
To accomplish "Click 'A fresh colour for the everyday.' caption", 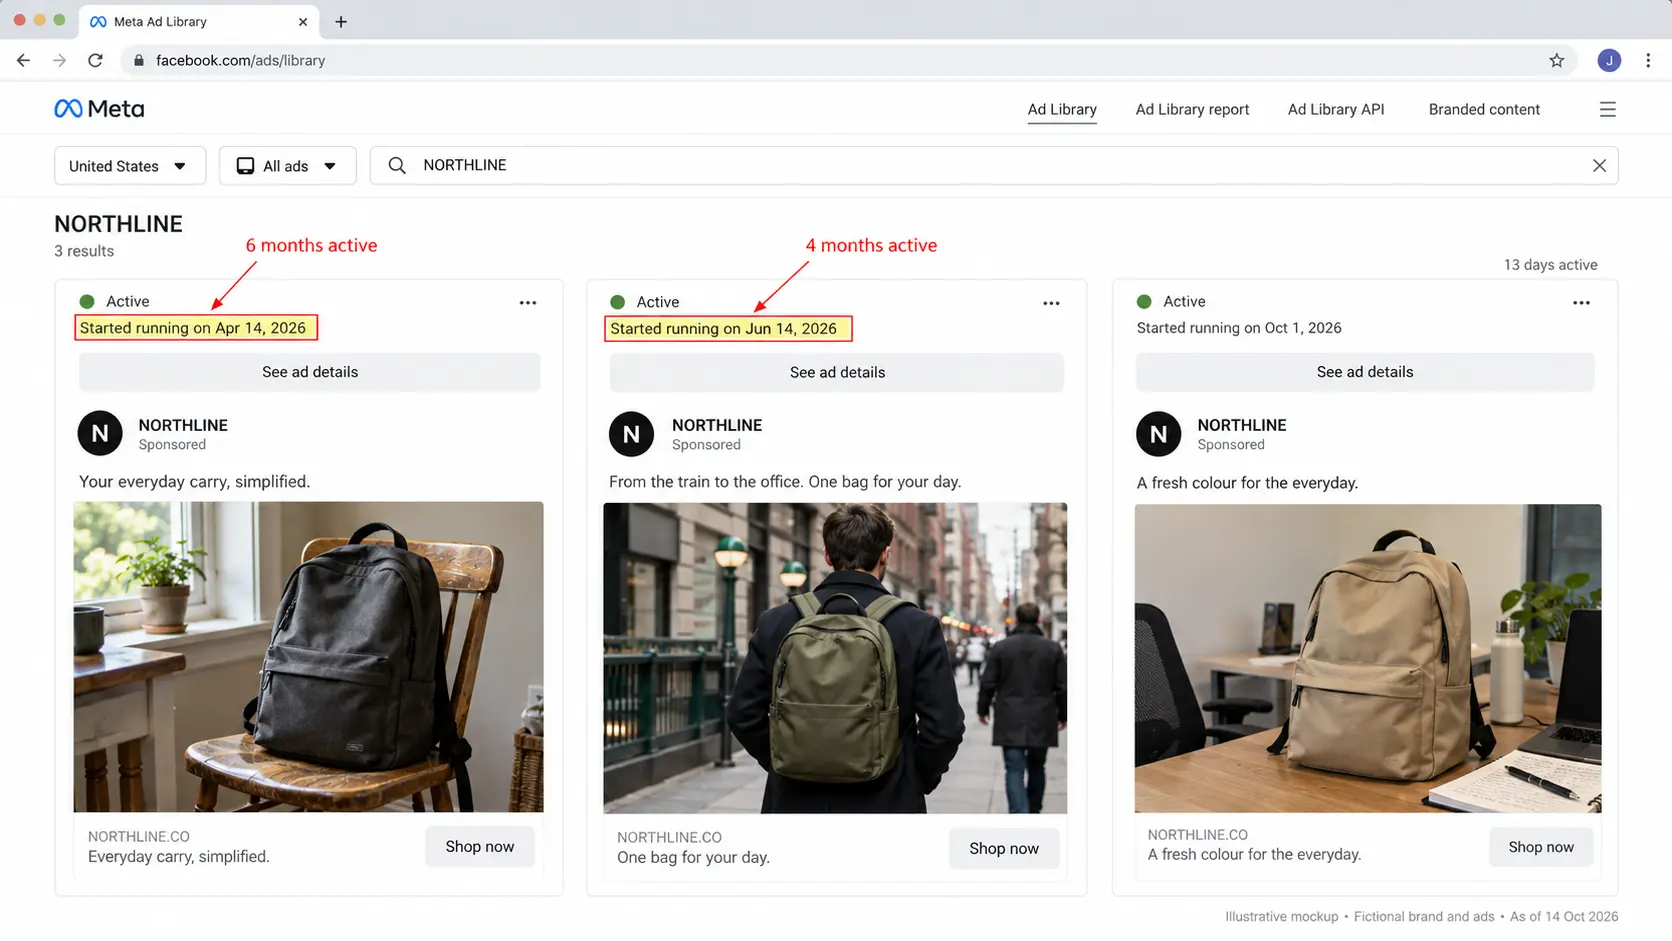I will (1247, 483).
